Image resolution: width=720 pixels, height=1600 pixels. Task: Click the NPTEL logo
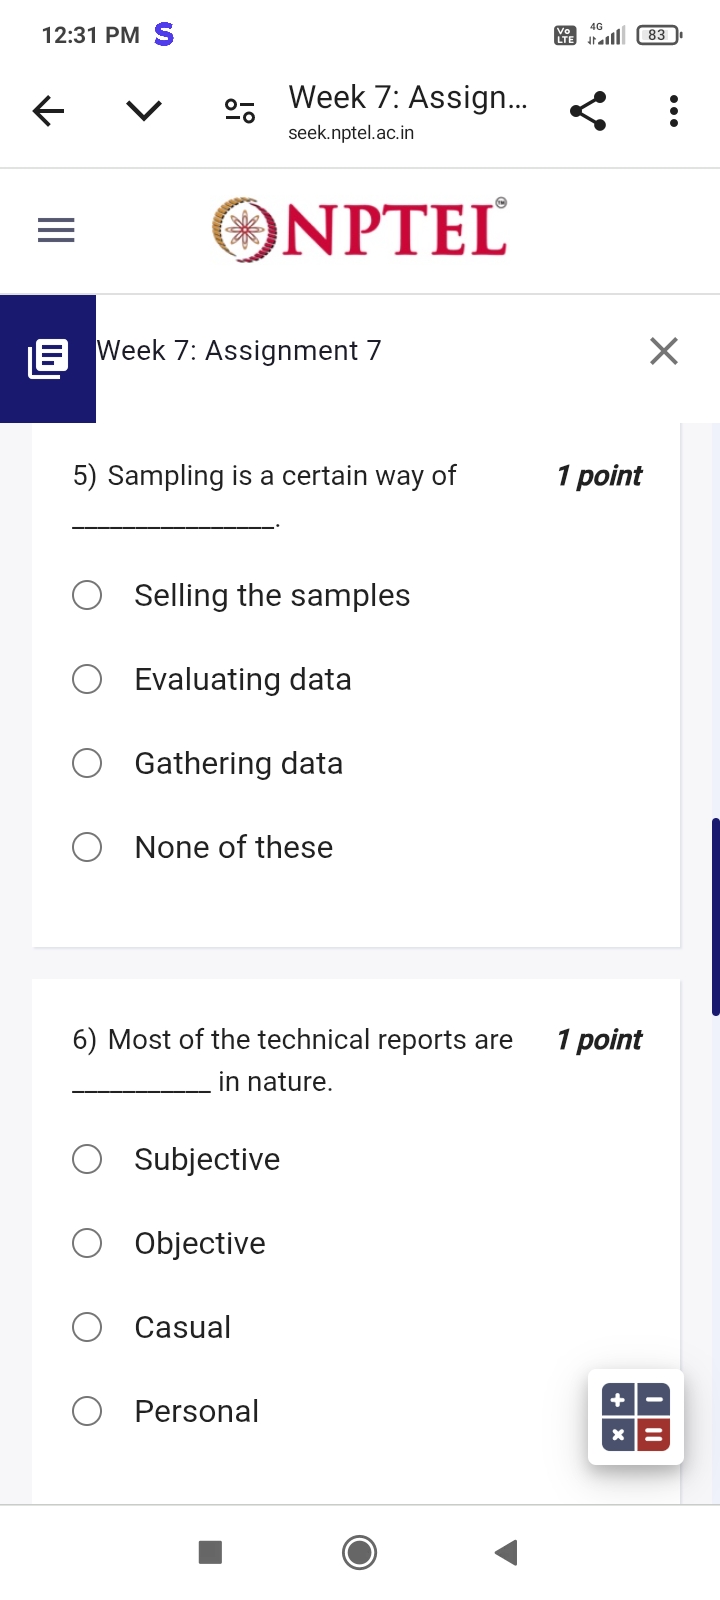pyautogui.click(x=360, y=230)
